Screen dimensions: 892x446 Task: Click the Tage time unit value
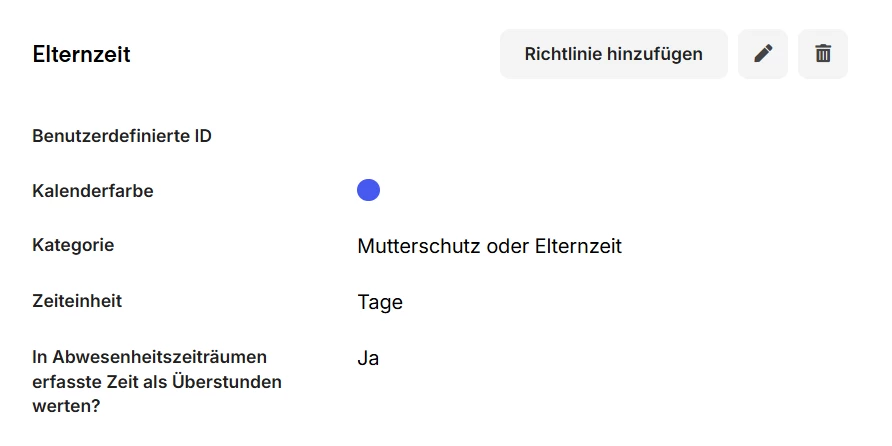(380, 302)
